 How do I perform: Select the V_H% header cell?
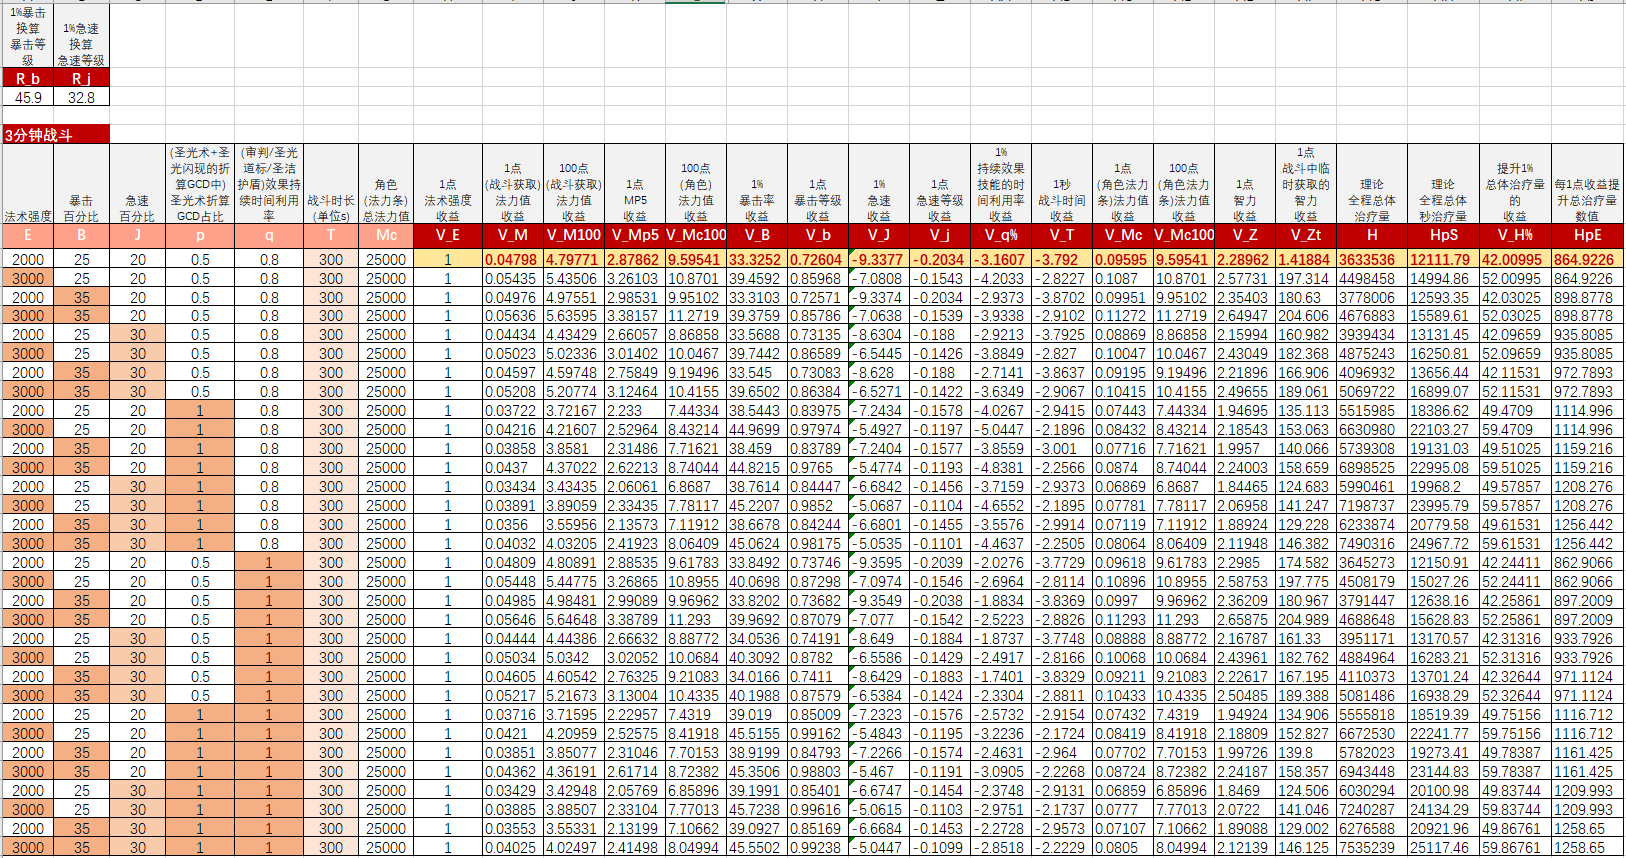coord(1516,235)
